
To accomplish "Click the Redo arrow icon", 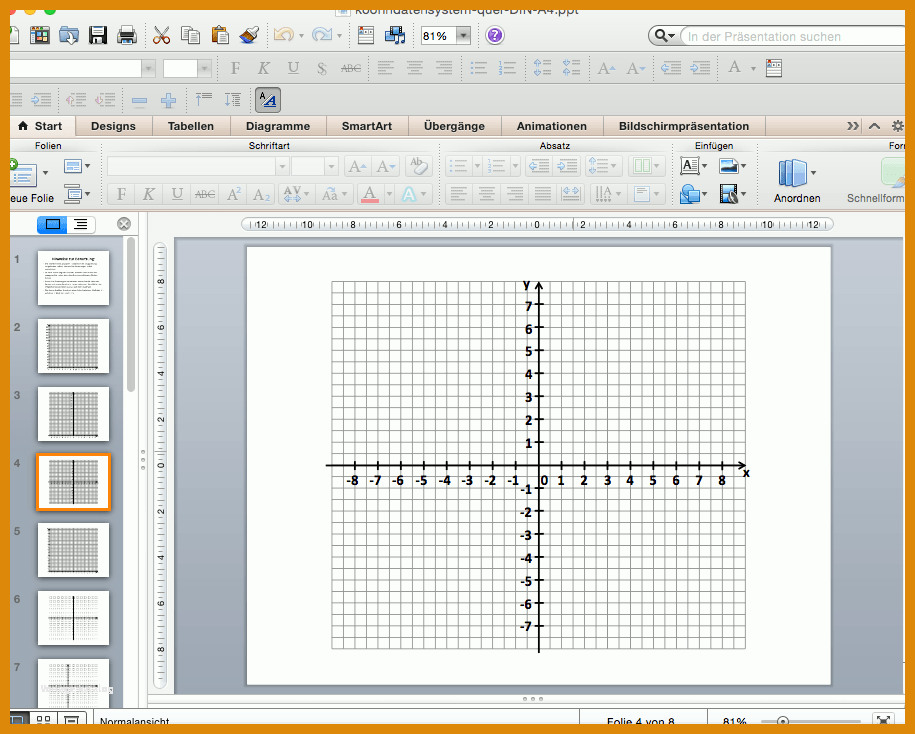I will point(322,35).
